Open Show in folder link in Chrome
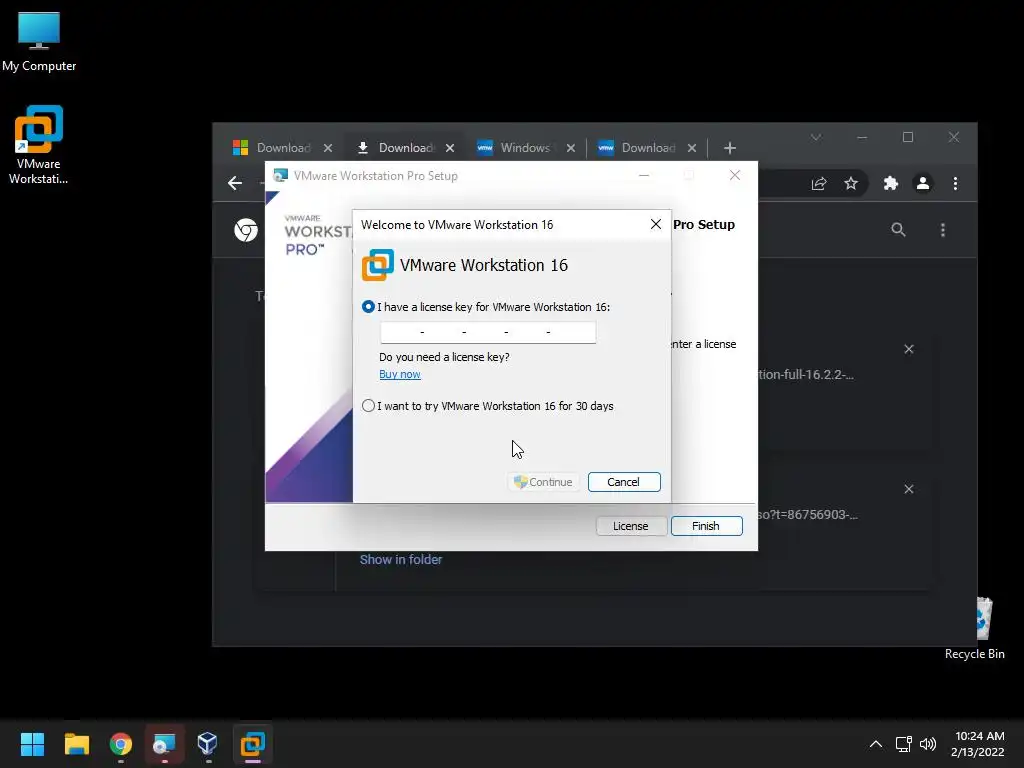The image size is (1024, 768). (x=401, y=560)
